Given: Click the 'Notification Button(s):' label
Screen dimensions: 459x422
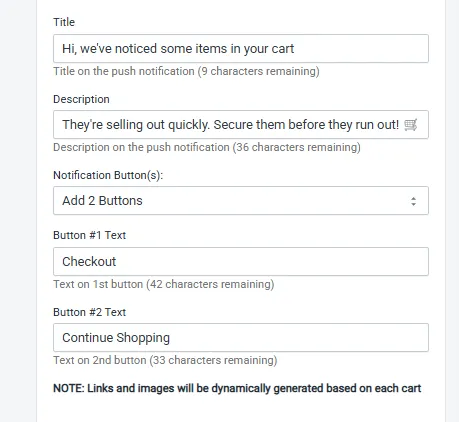Looking at the screenshot, I should [108, 175].
